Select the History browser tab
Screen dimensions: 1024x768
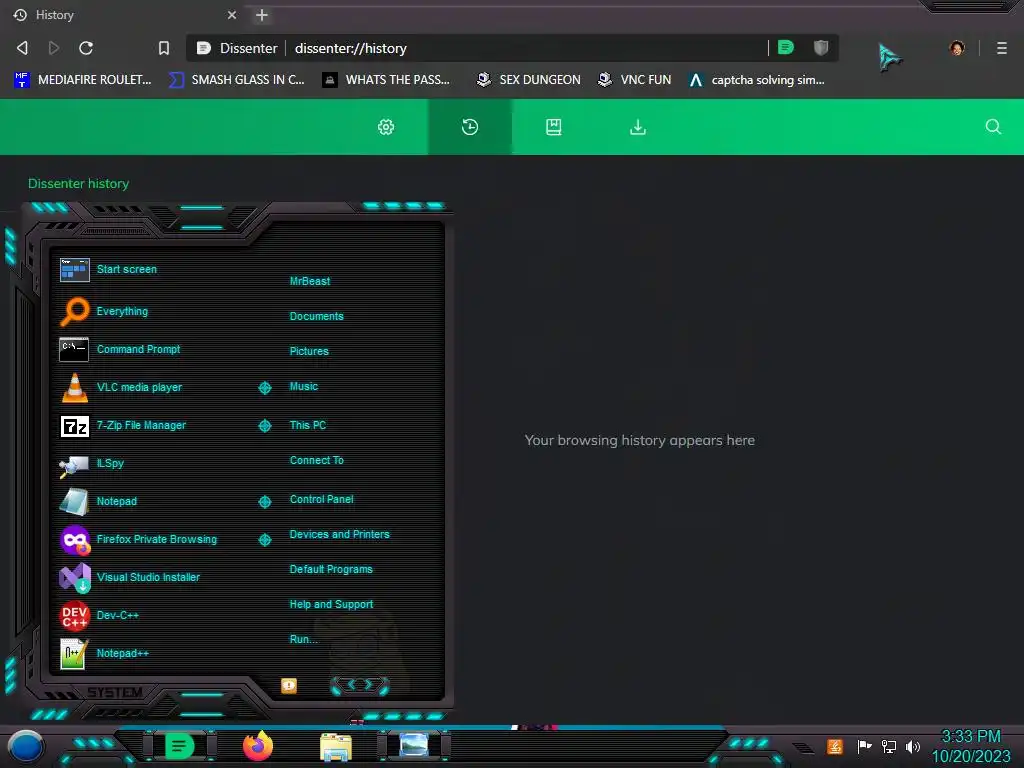click(x=124, y=15)
